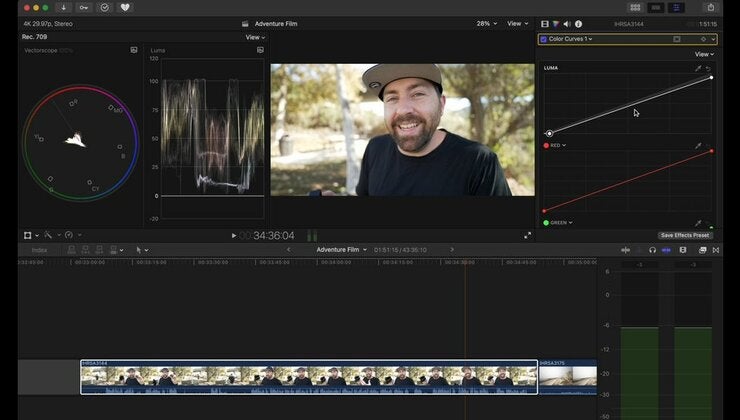
Task: Switch to the Video inspector tab
Action: pyautogui.click(x=545, y=24)
